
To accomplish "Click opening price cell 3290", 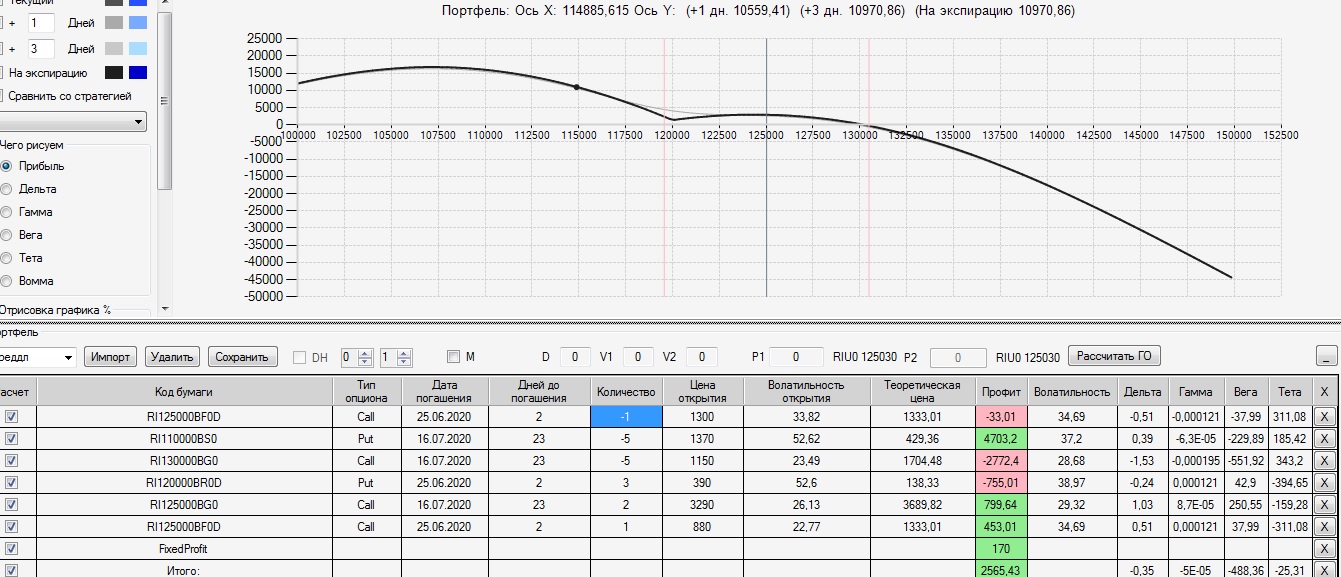I will click(703, 504).
